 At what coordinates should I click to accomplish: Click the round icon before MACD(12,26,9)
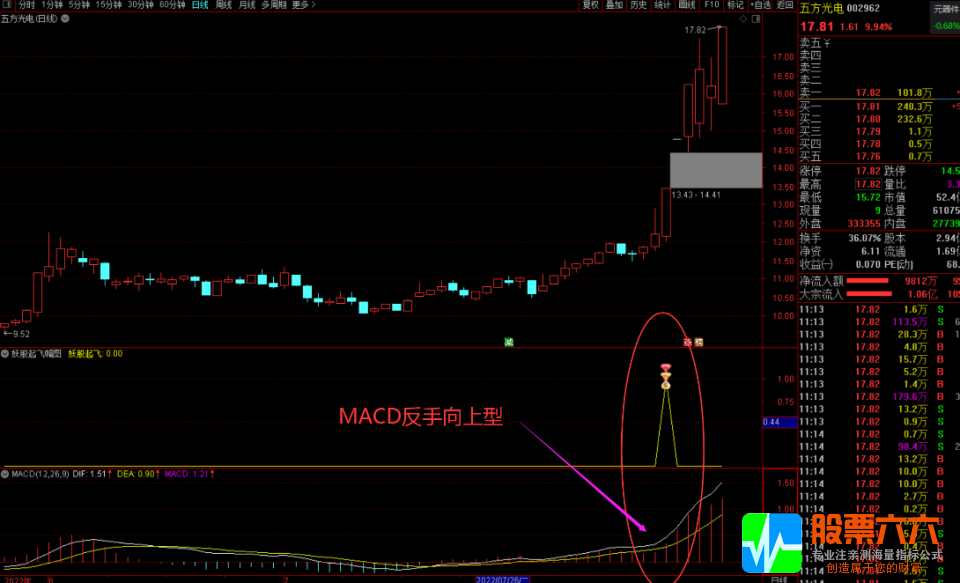(5, 472)
